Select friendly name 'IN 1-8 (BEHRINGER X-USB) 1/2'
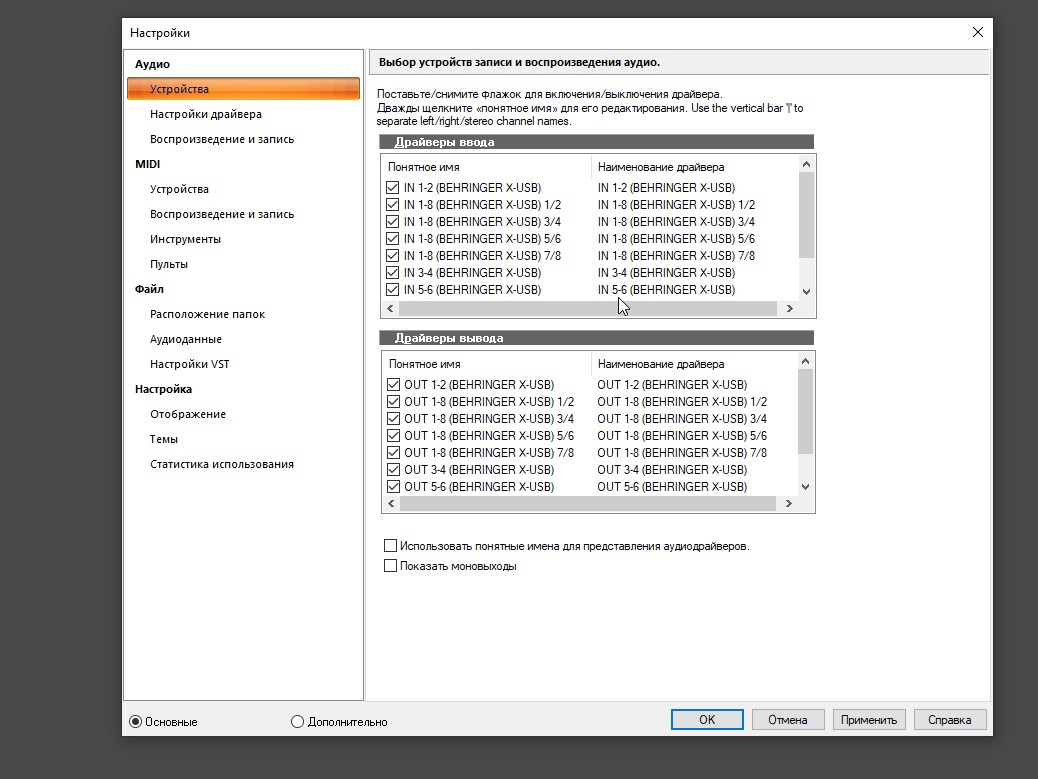 click(x=483, y=205)
